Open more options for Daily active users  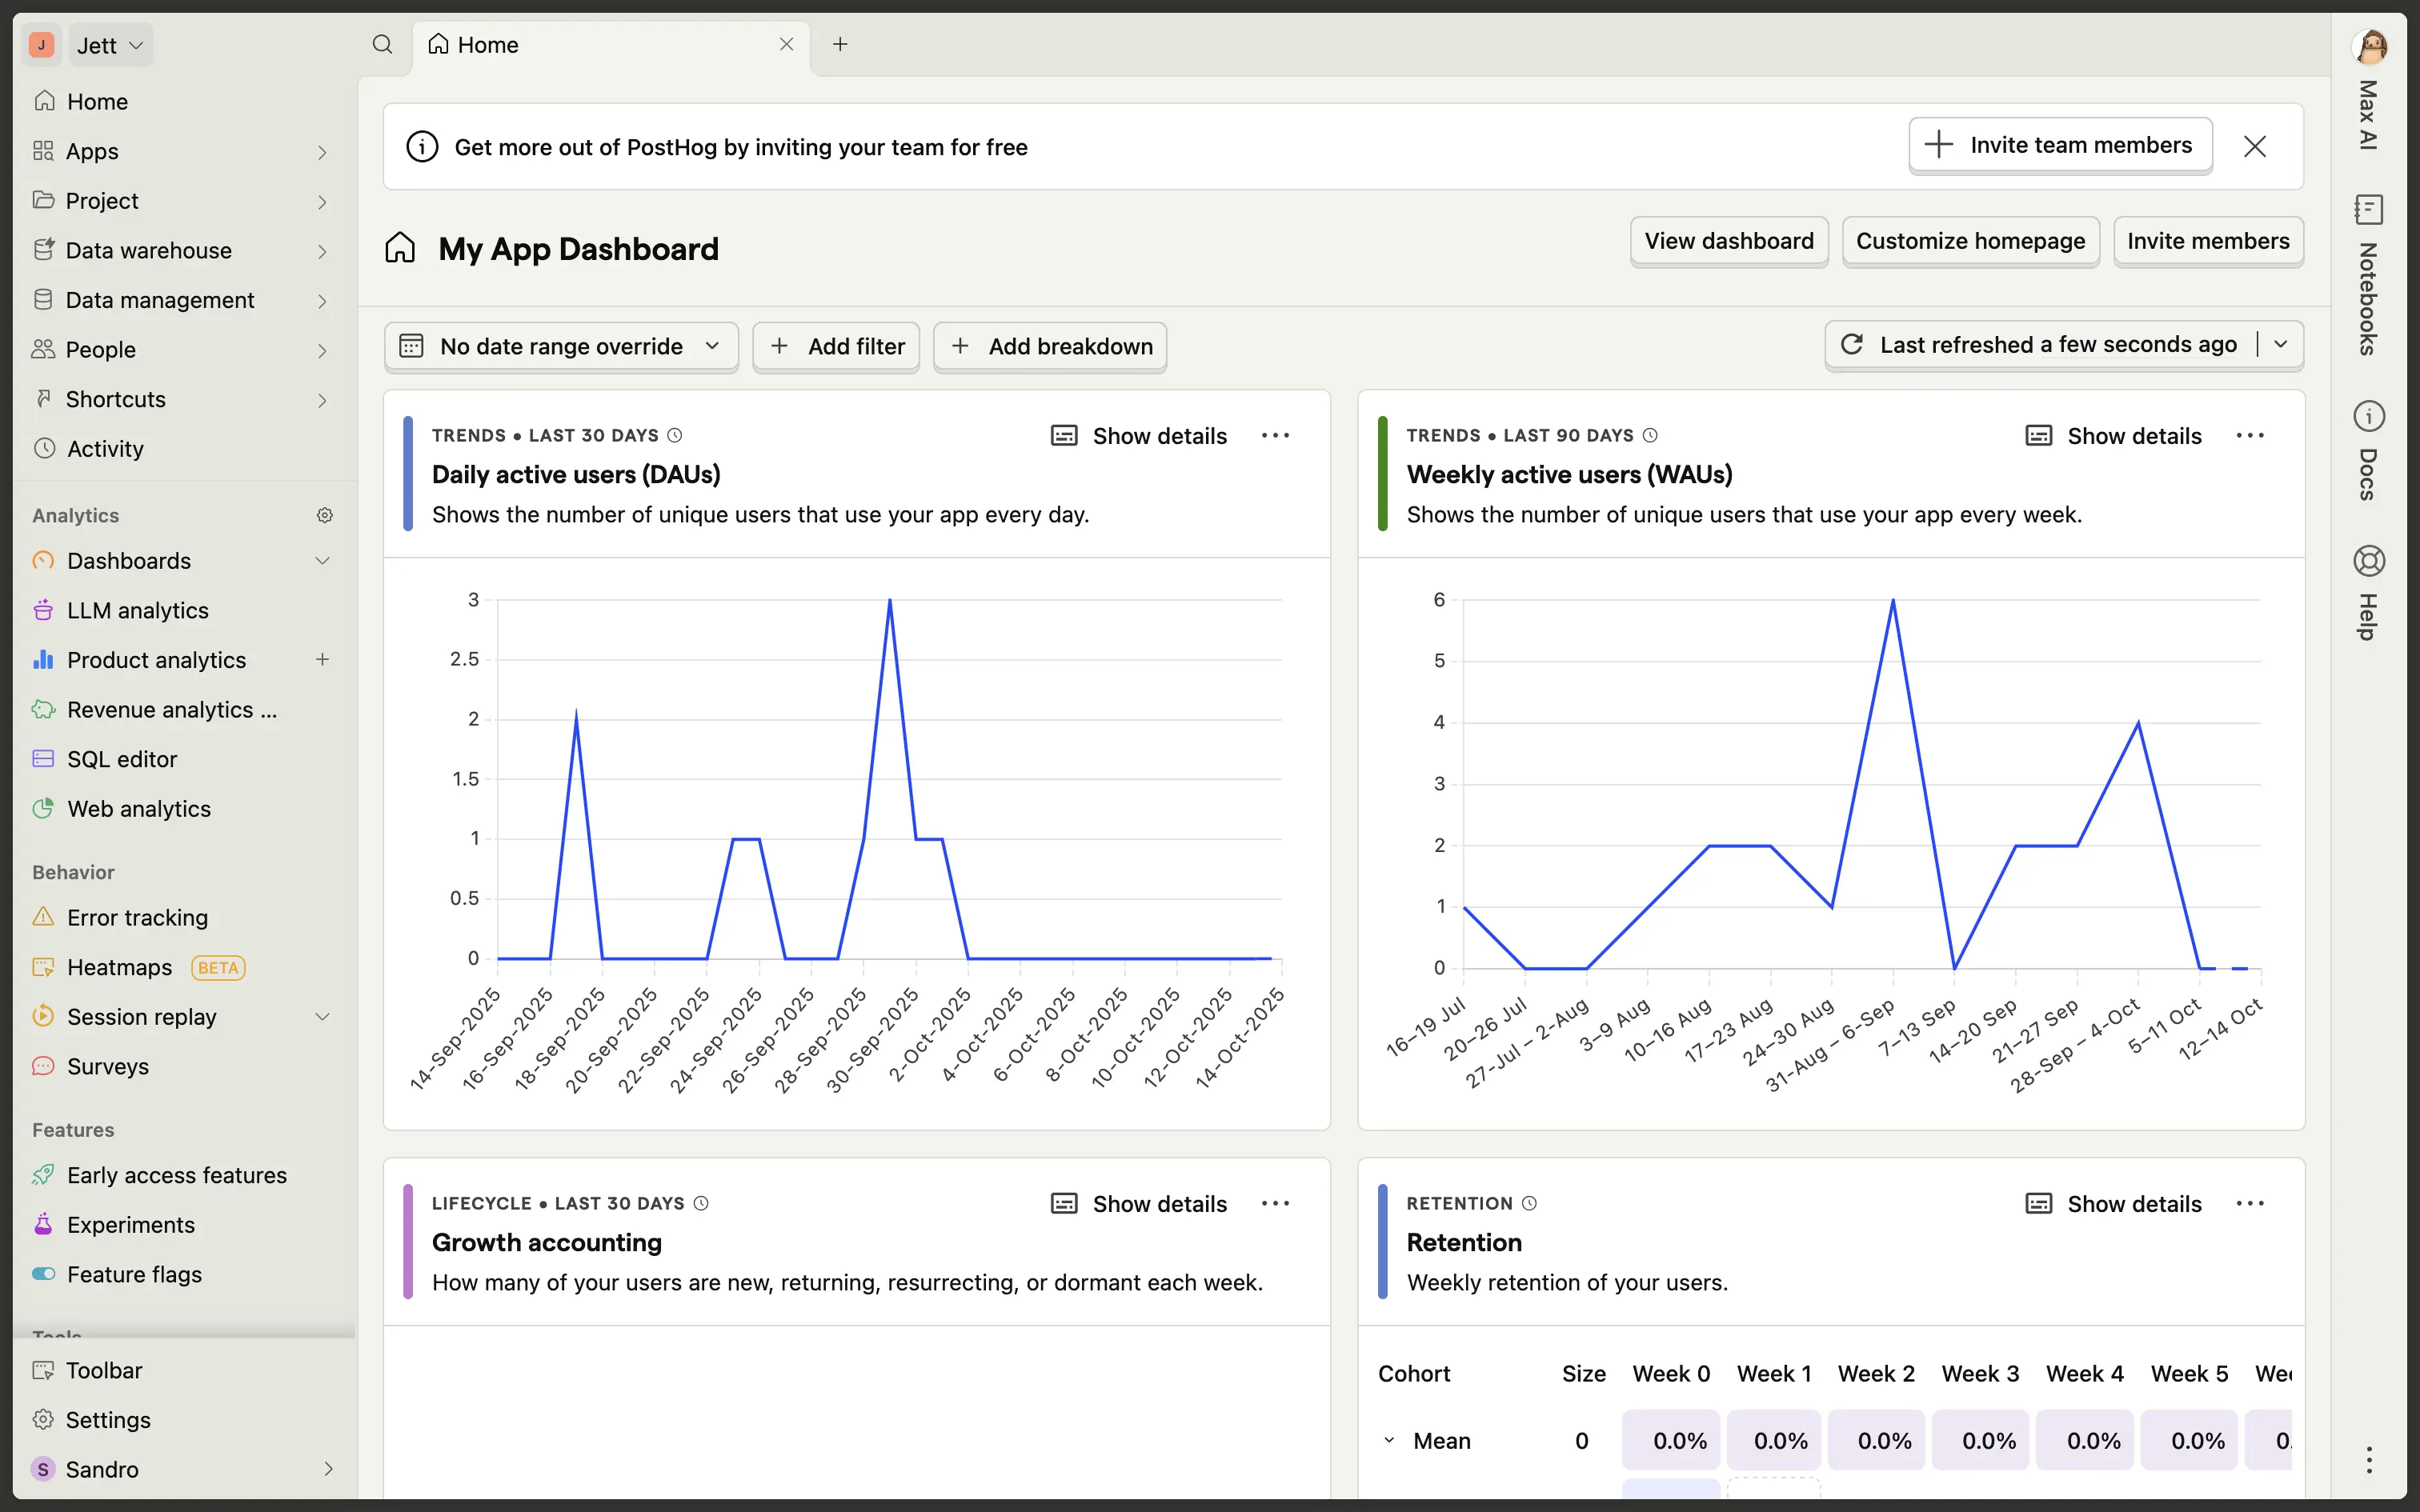(x=1275, y=435)
